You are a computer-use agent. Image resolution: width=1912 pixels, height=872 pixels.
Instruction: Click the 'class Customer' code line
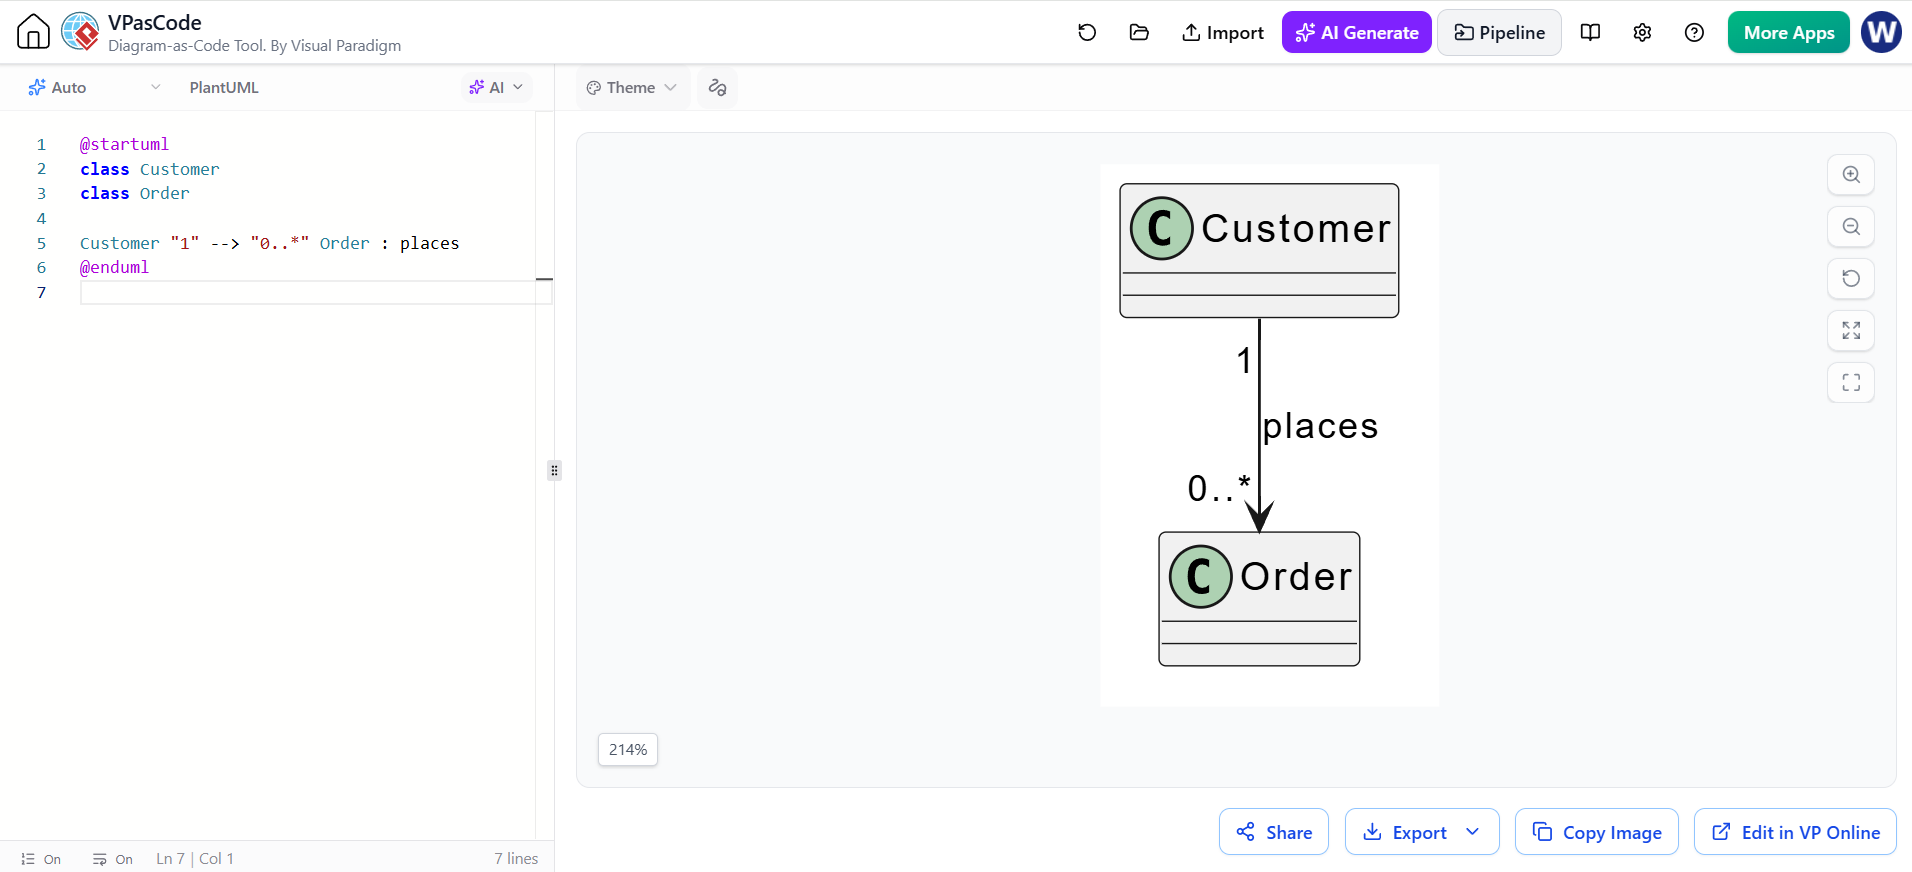(150, 169)
